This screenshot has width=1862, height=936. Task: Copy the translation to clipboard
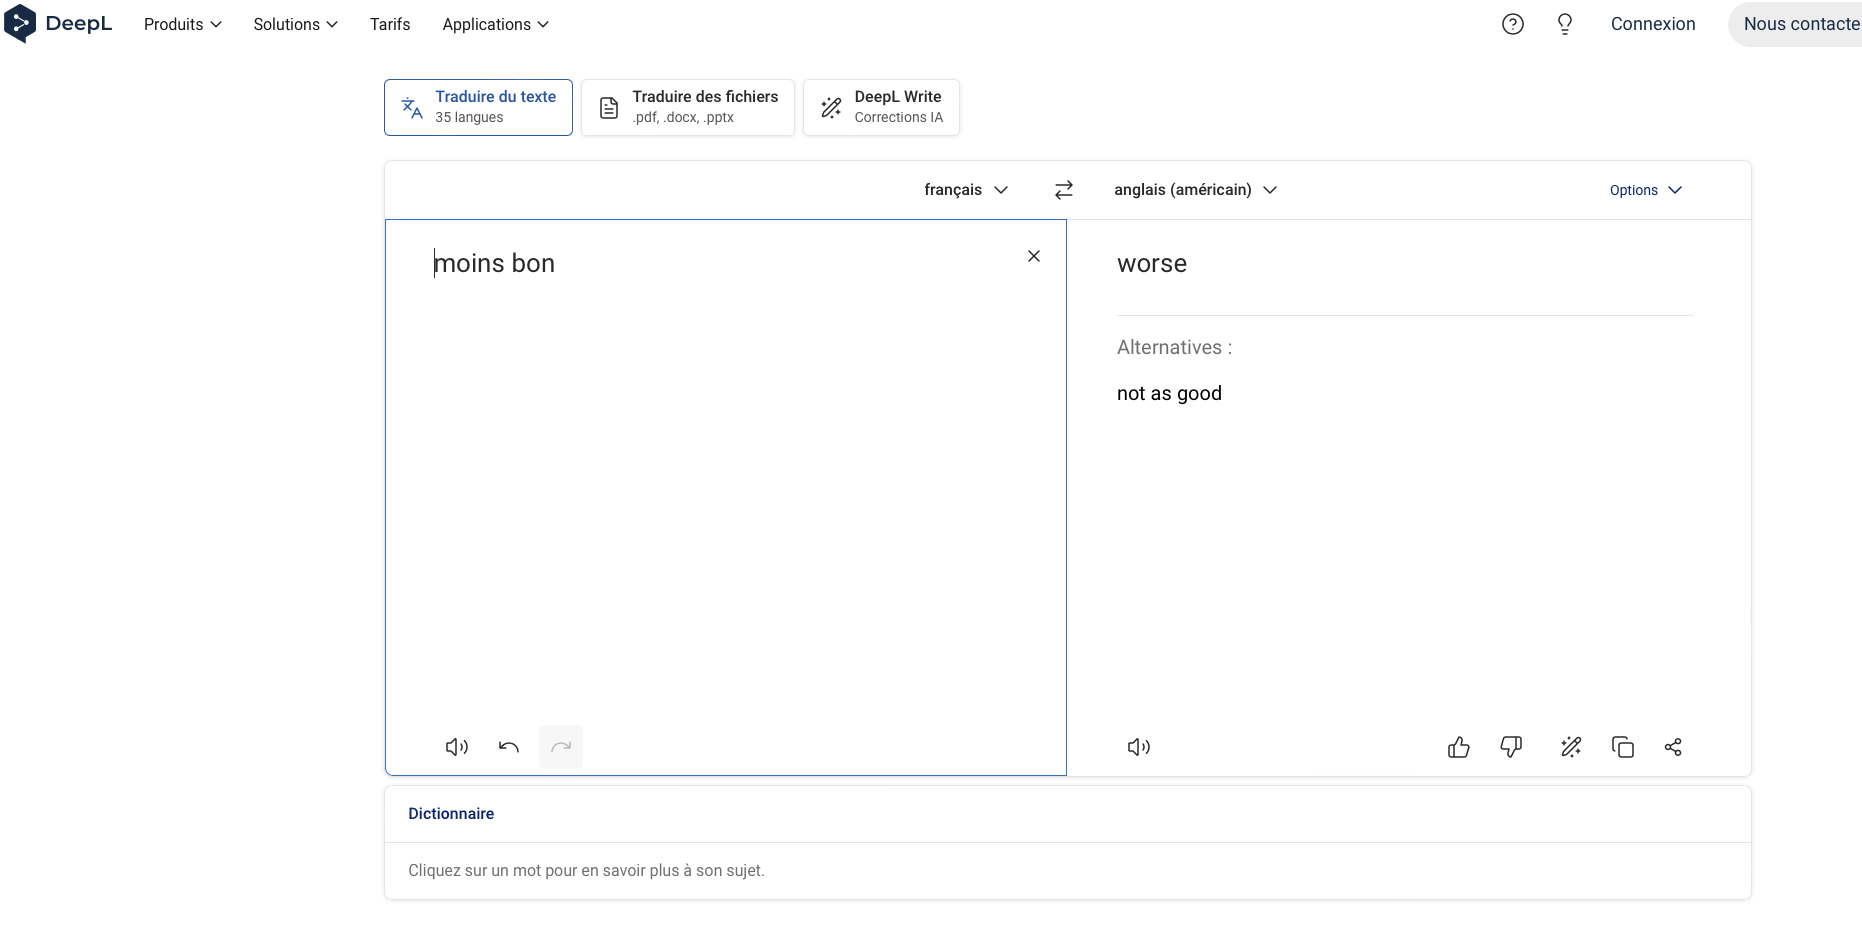[x=1622, y=747]
